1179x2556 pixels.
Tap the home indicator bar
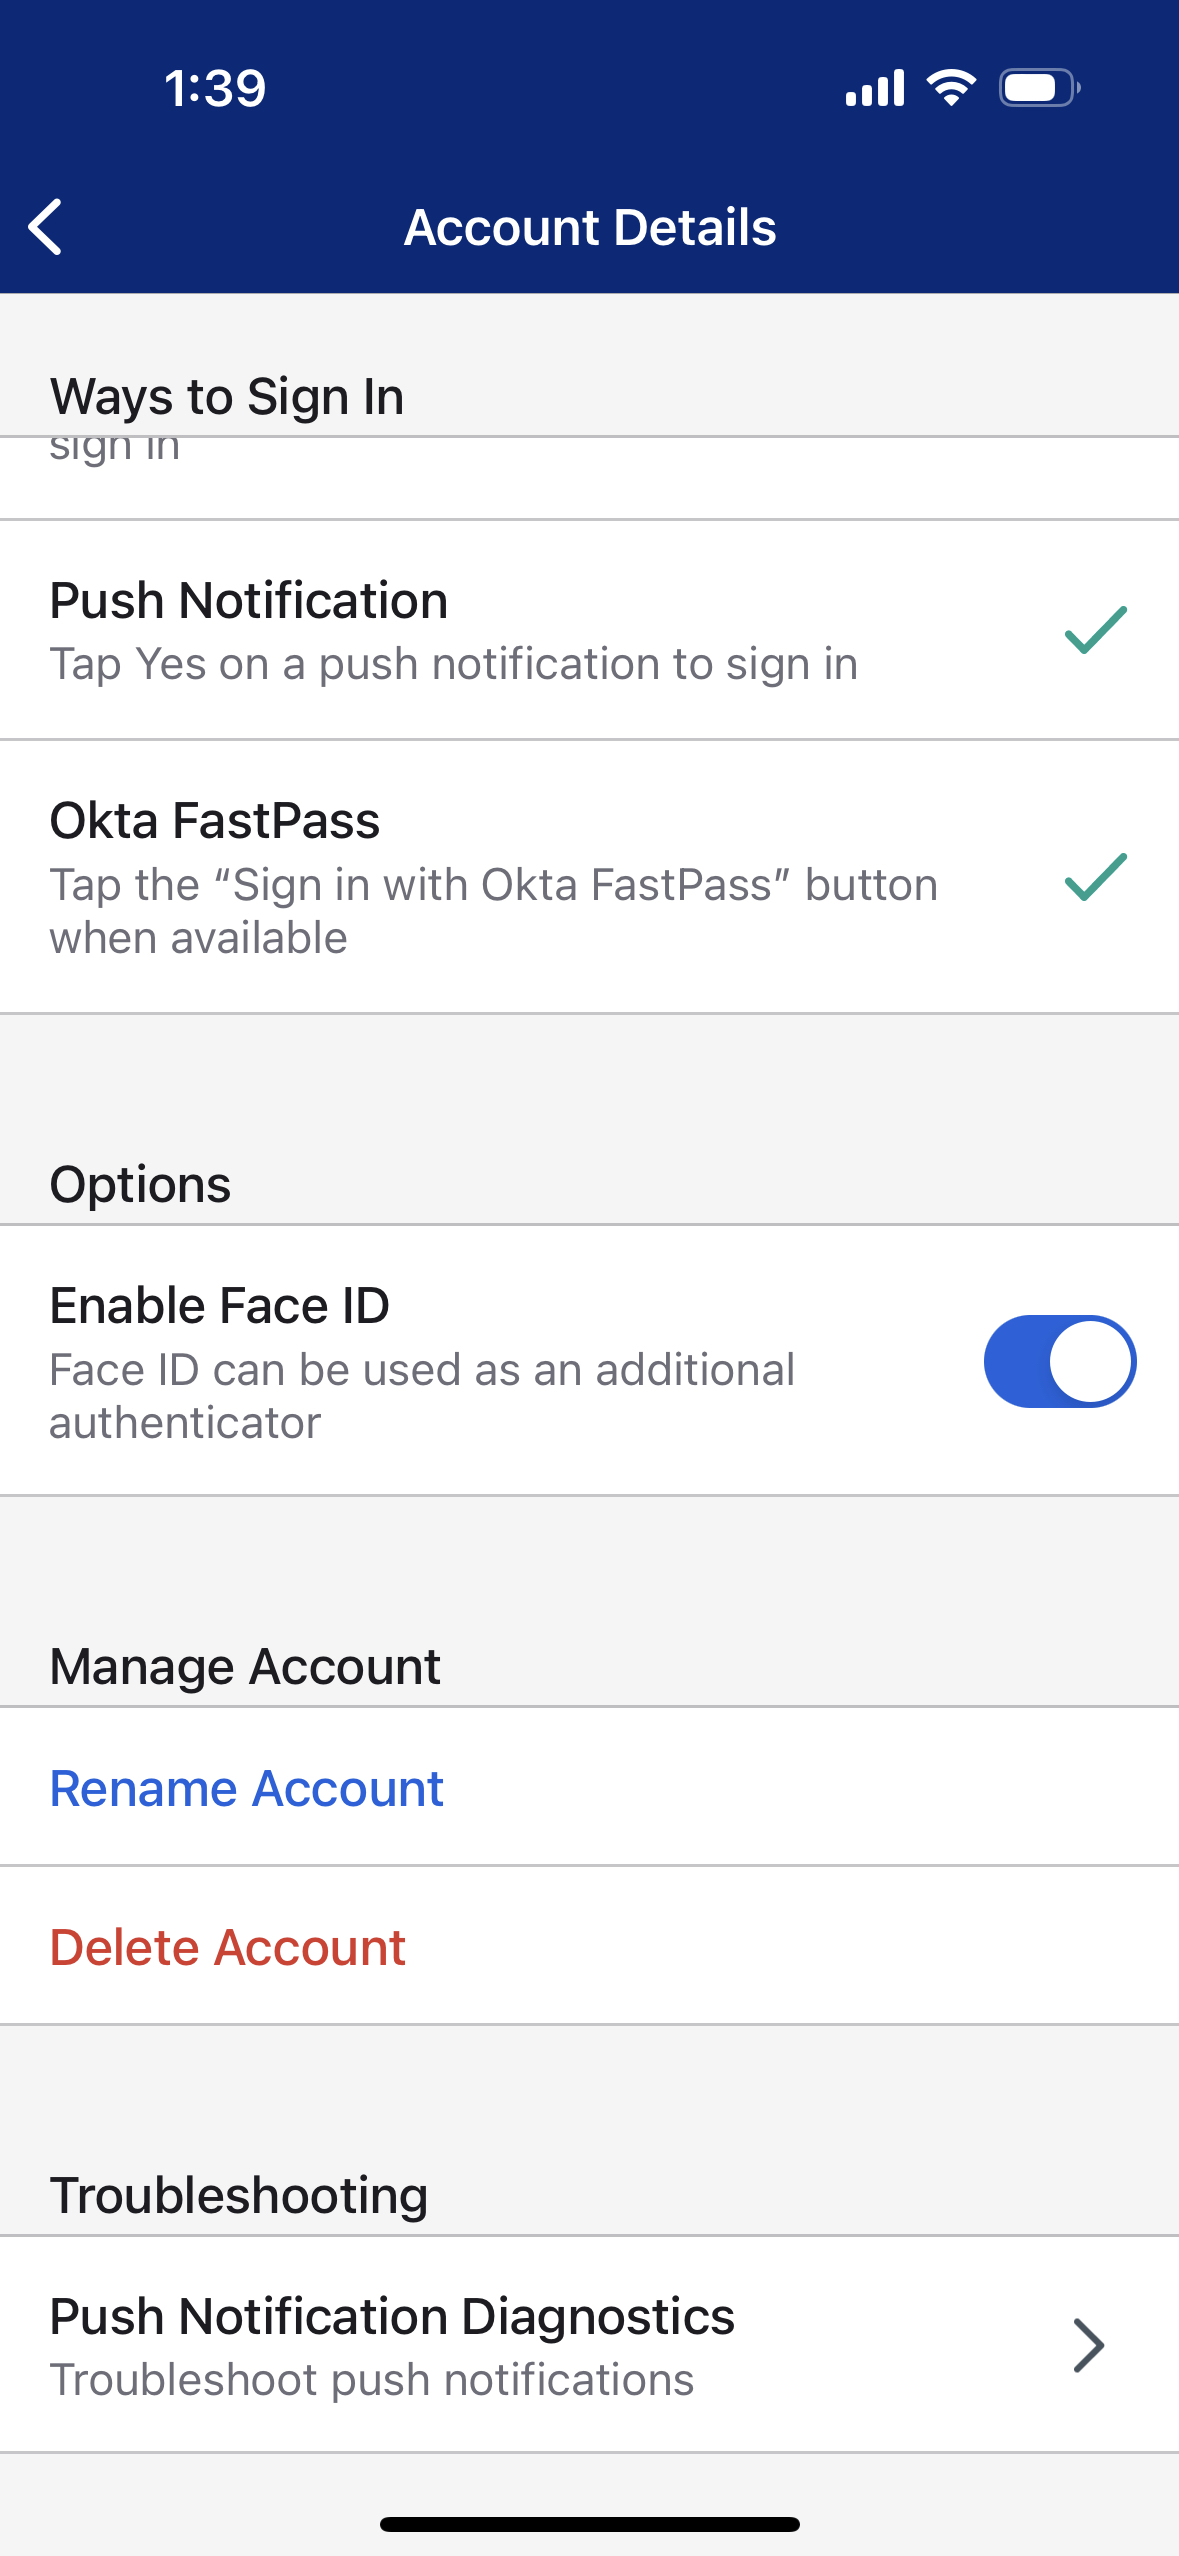(590, 2524)
